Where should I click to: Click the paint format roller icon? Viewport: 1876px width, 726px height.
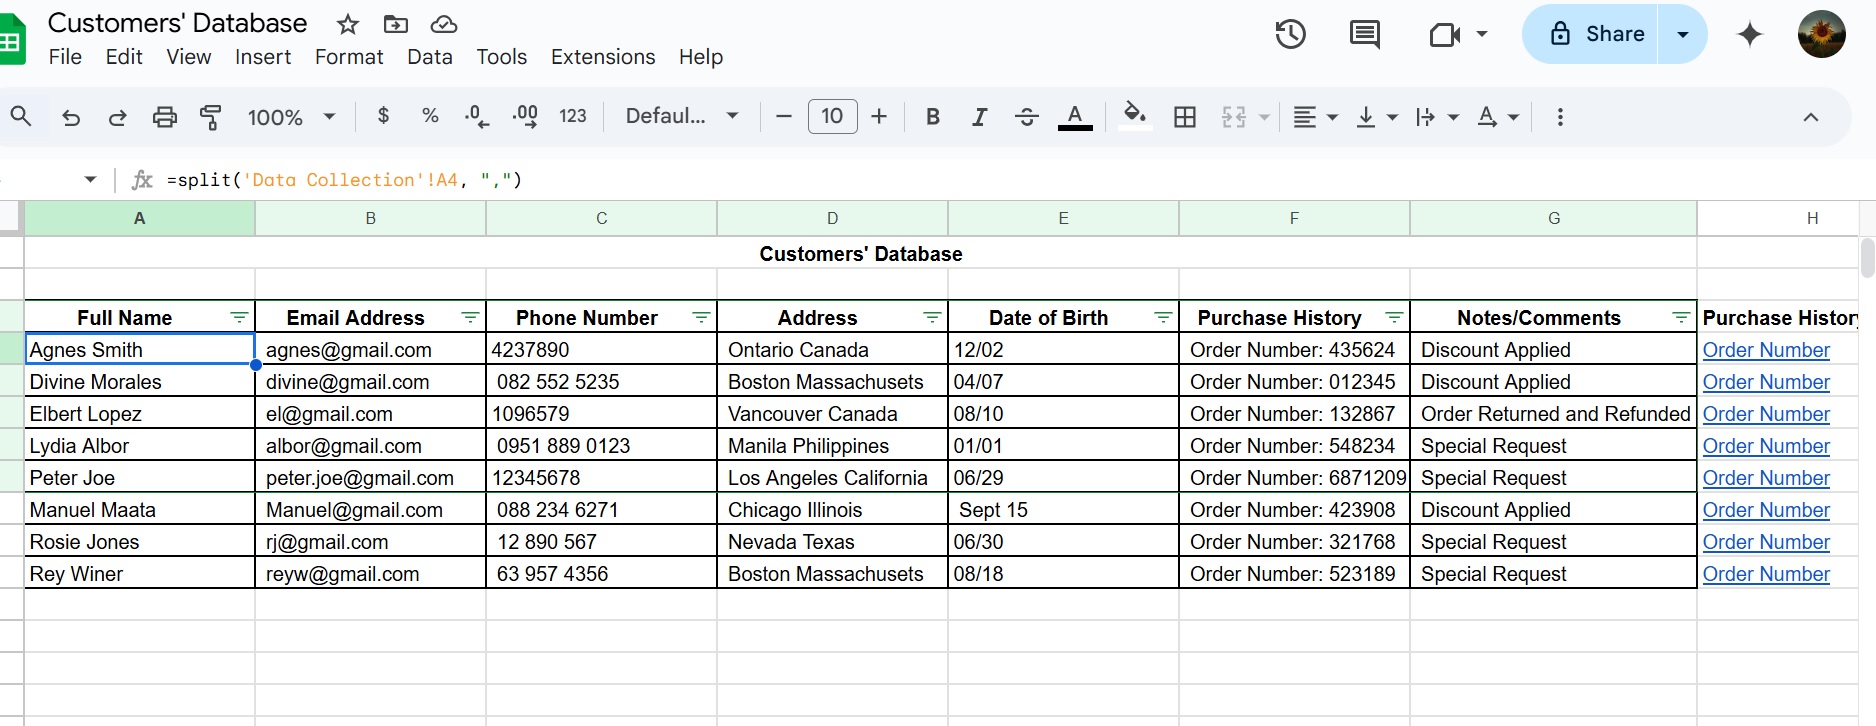(211, 117)
